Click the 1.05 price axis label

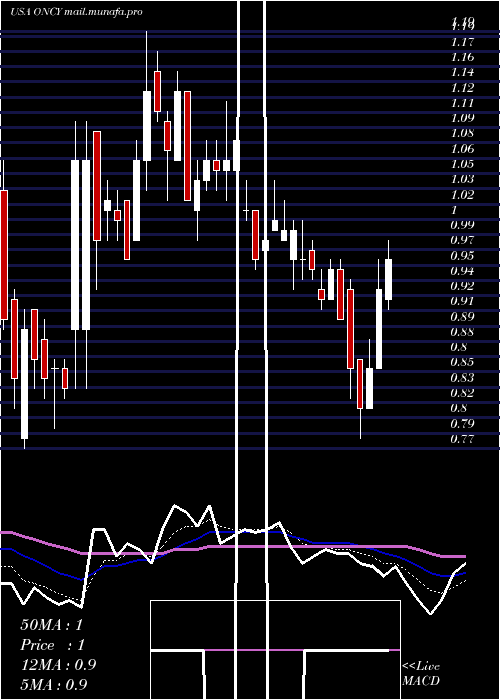pyautogui.click(x=462, y=164)
